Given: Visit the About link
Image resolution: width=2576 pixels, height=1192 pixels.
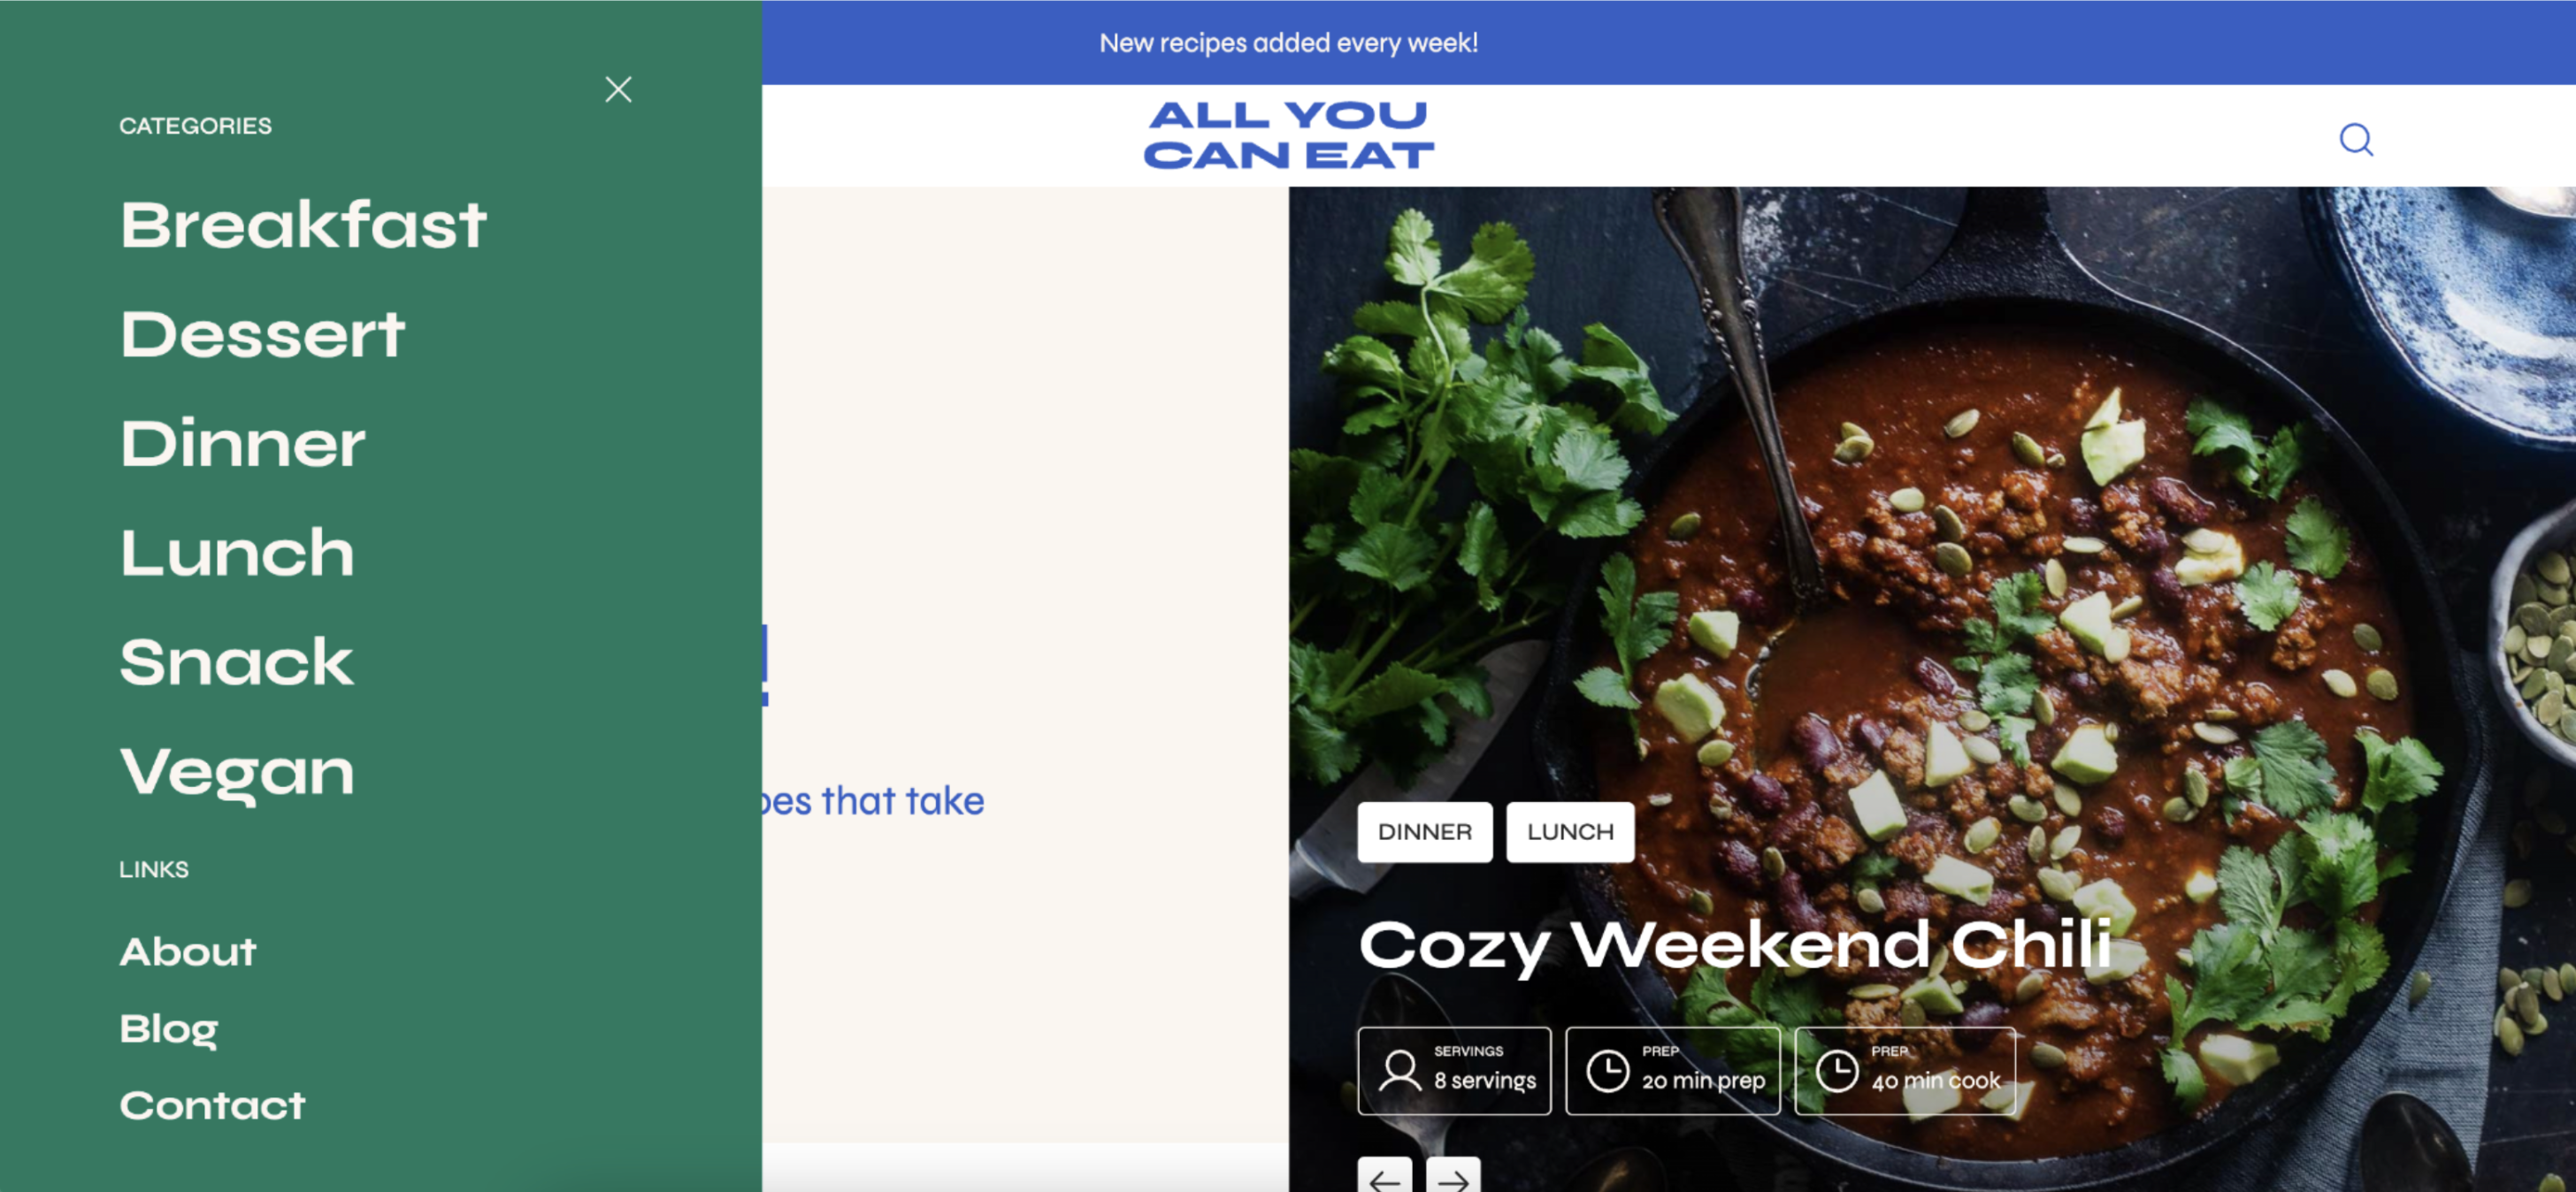Looking at the screenshot, I should [188, 952].
